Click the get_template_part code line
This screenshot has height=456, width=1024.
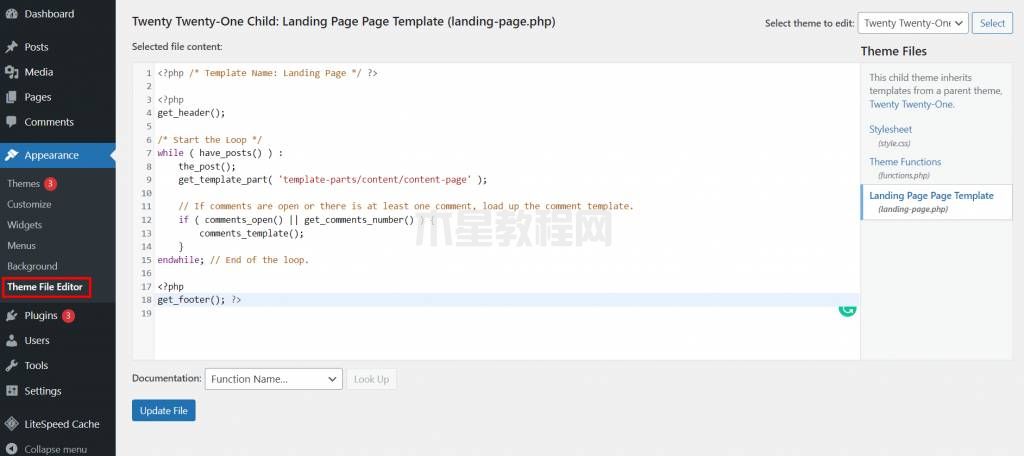click(332, 180)
